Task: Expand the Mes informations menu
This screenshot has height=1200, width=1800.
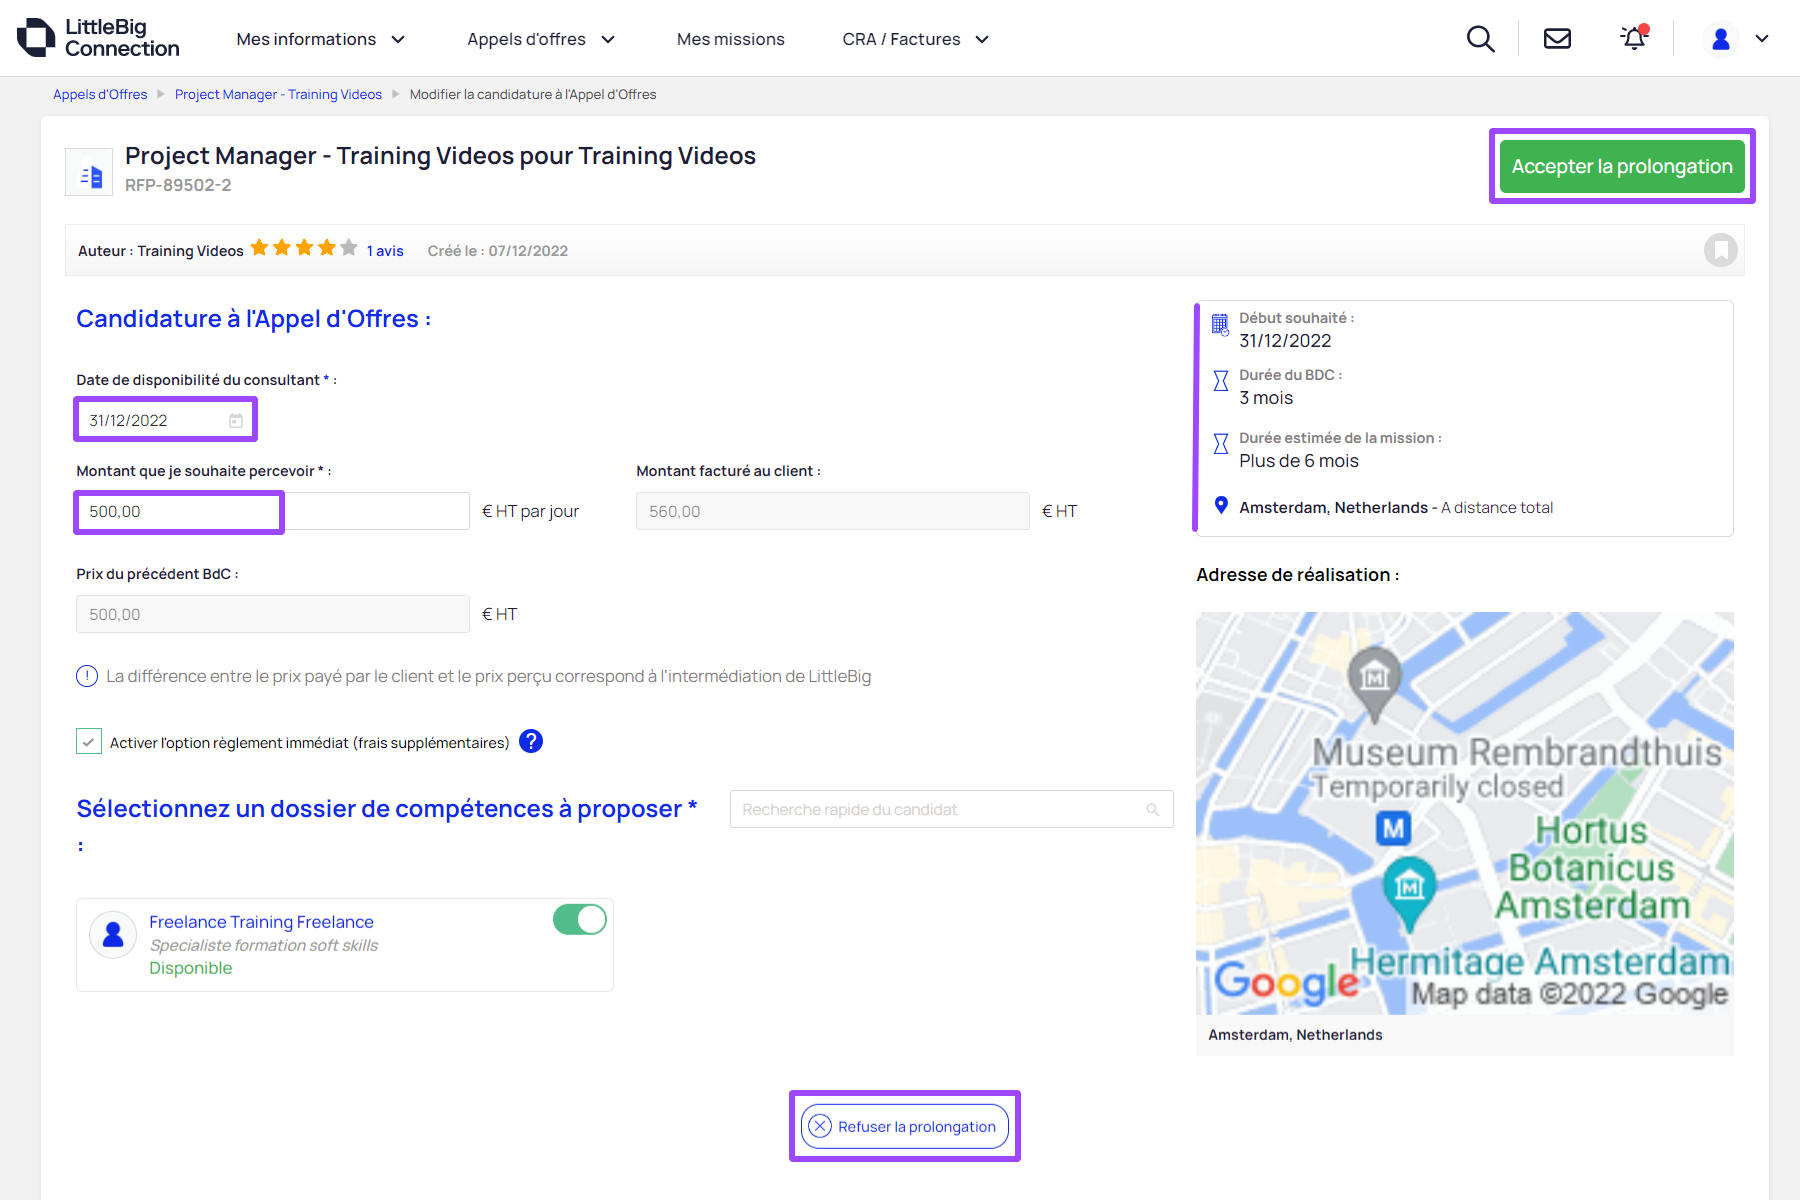Action: 320,39
